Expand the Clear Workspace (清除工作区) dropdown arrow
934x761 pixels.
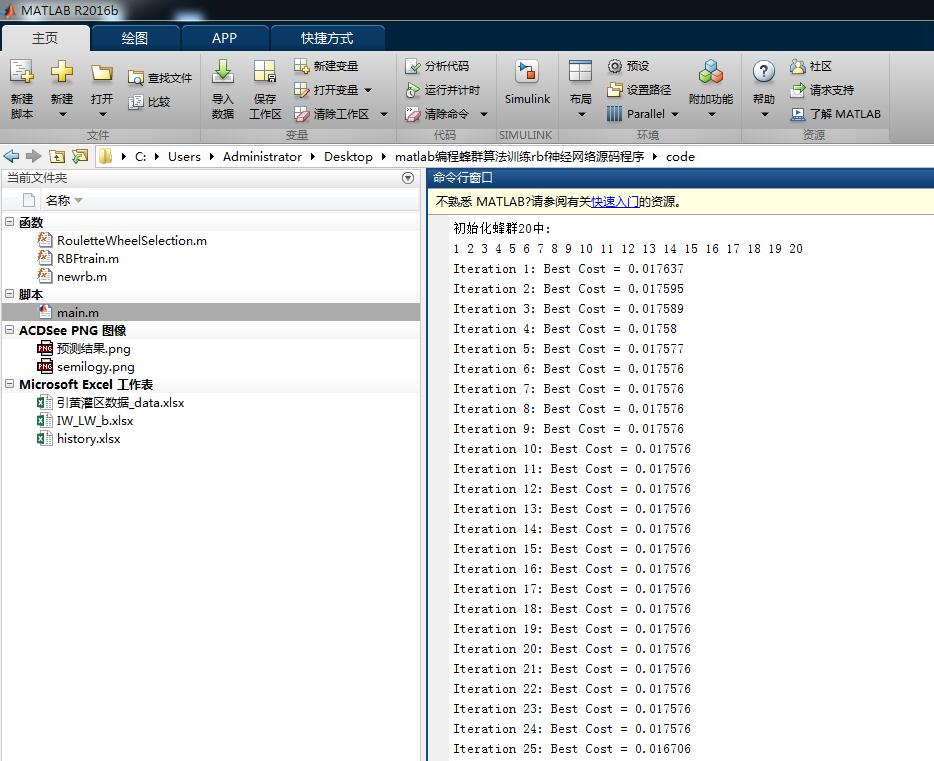(384, 114)
